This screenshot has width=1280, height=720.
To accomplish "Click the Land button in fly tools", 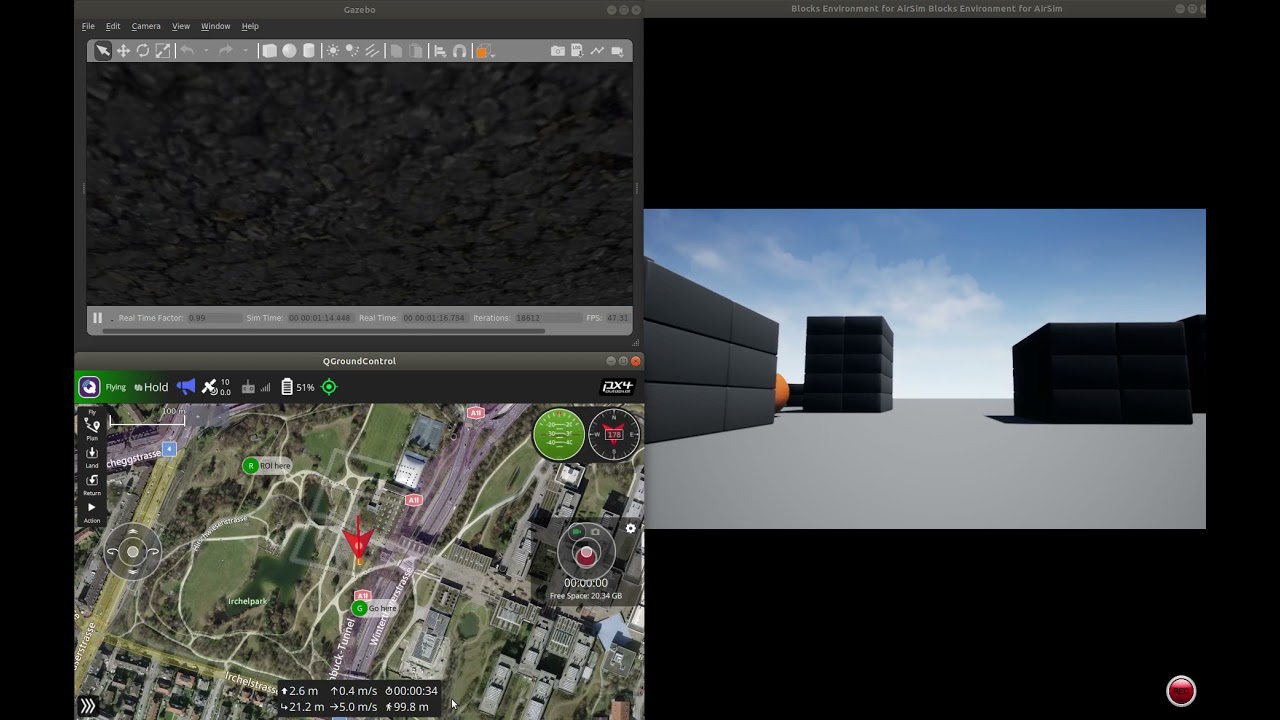I will [x=92, y=457].
